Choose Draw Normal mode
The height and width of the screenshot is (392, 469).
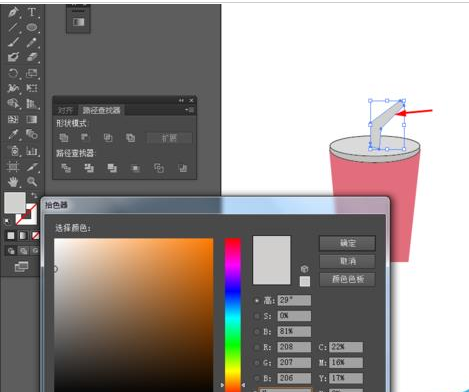[11, 251]
